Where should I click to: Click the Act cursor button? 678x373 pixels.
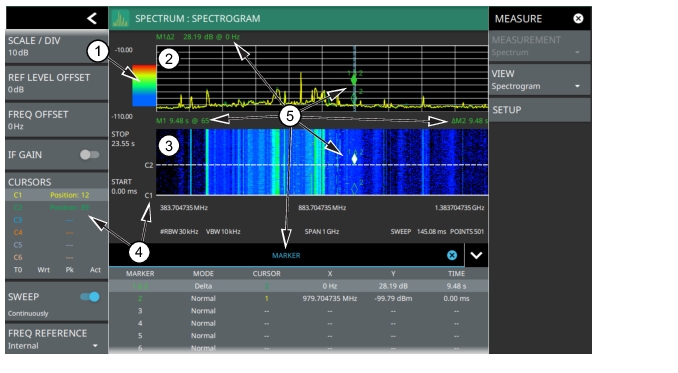coord(95,270)
